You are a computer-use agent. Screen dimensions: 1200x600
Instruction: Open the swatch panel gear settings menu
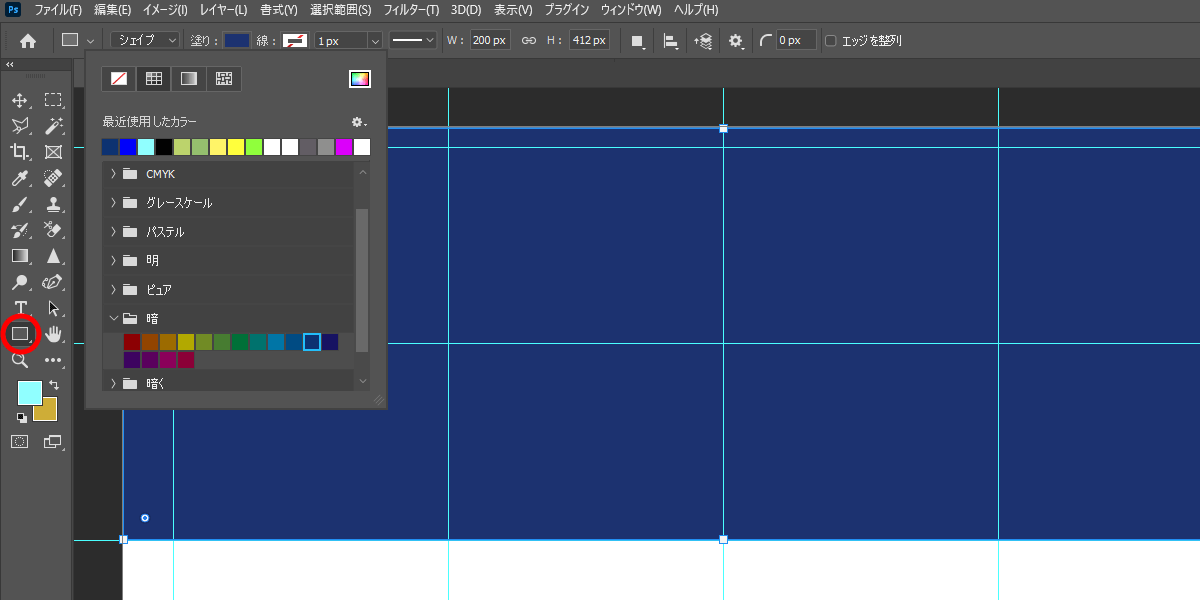(x=359, y=122)
